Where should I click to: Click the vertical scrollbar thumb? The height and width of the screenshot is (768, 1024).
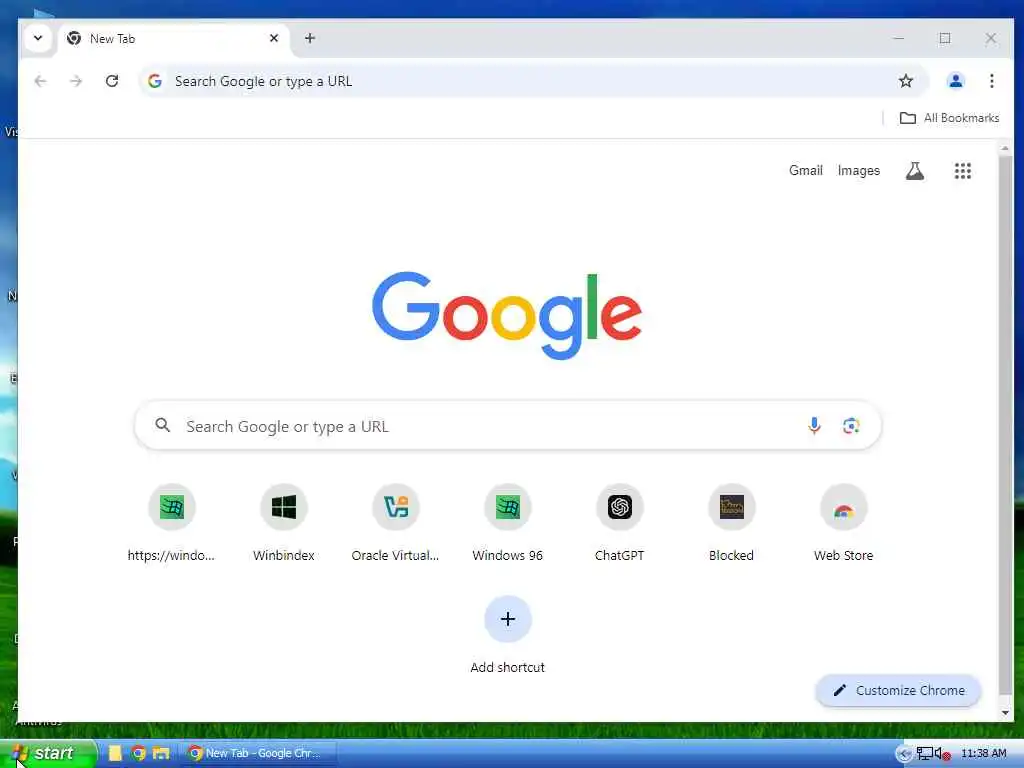coord(1005,426)
